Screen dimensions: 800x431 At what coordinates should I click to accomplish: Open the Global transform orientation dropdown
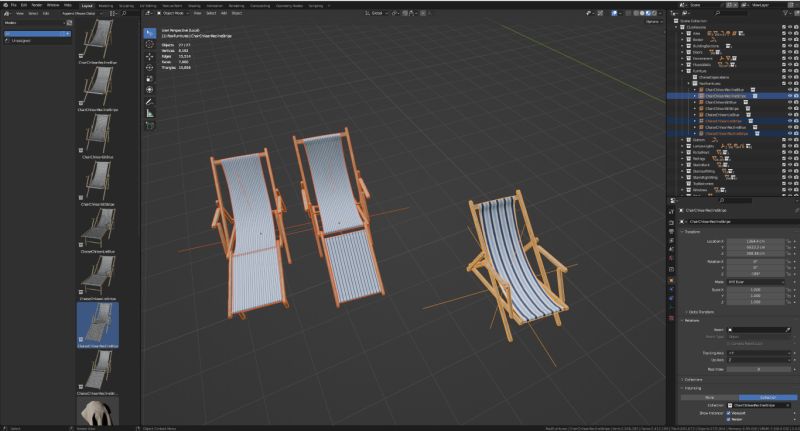[377, 13]
